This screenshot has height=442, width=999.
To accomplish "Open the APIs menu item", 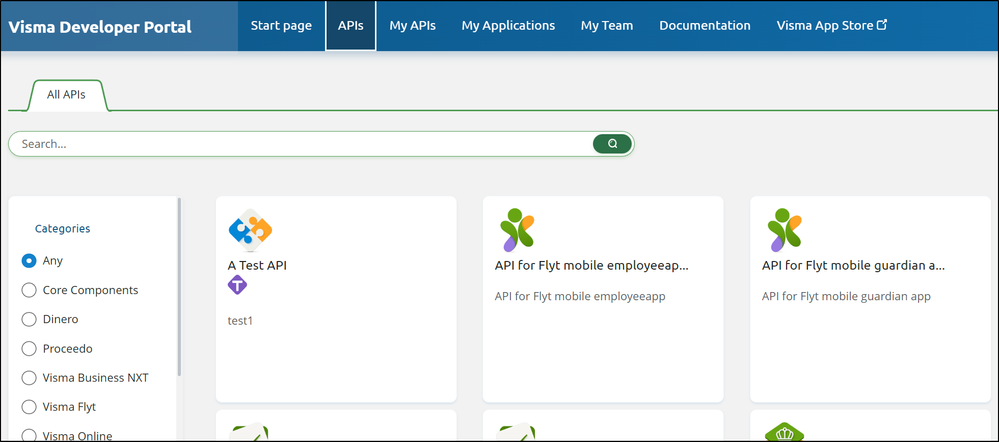I will click(x=350, y=25).
